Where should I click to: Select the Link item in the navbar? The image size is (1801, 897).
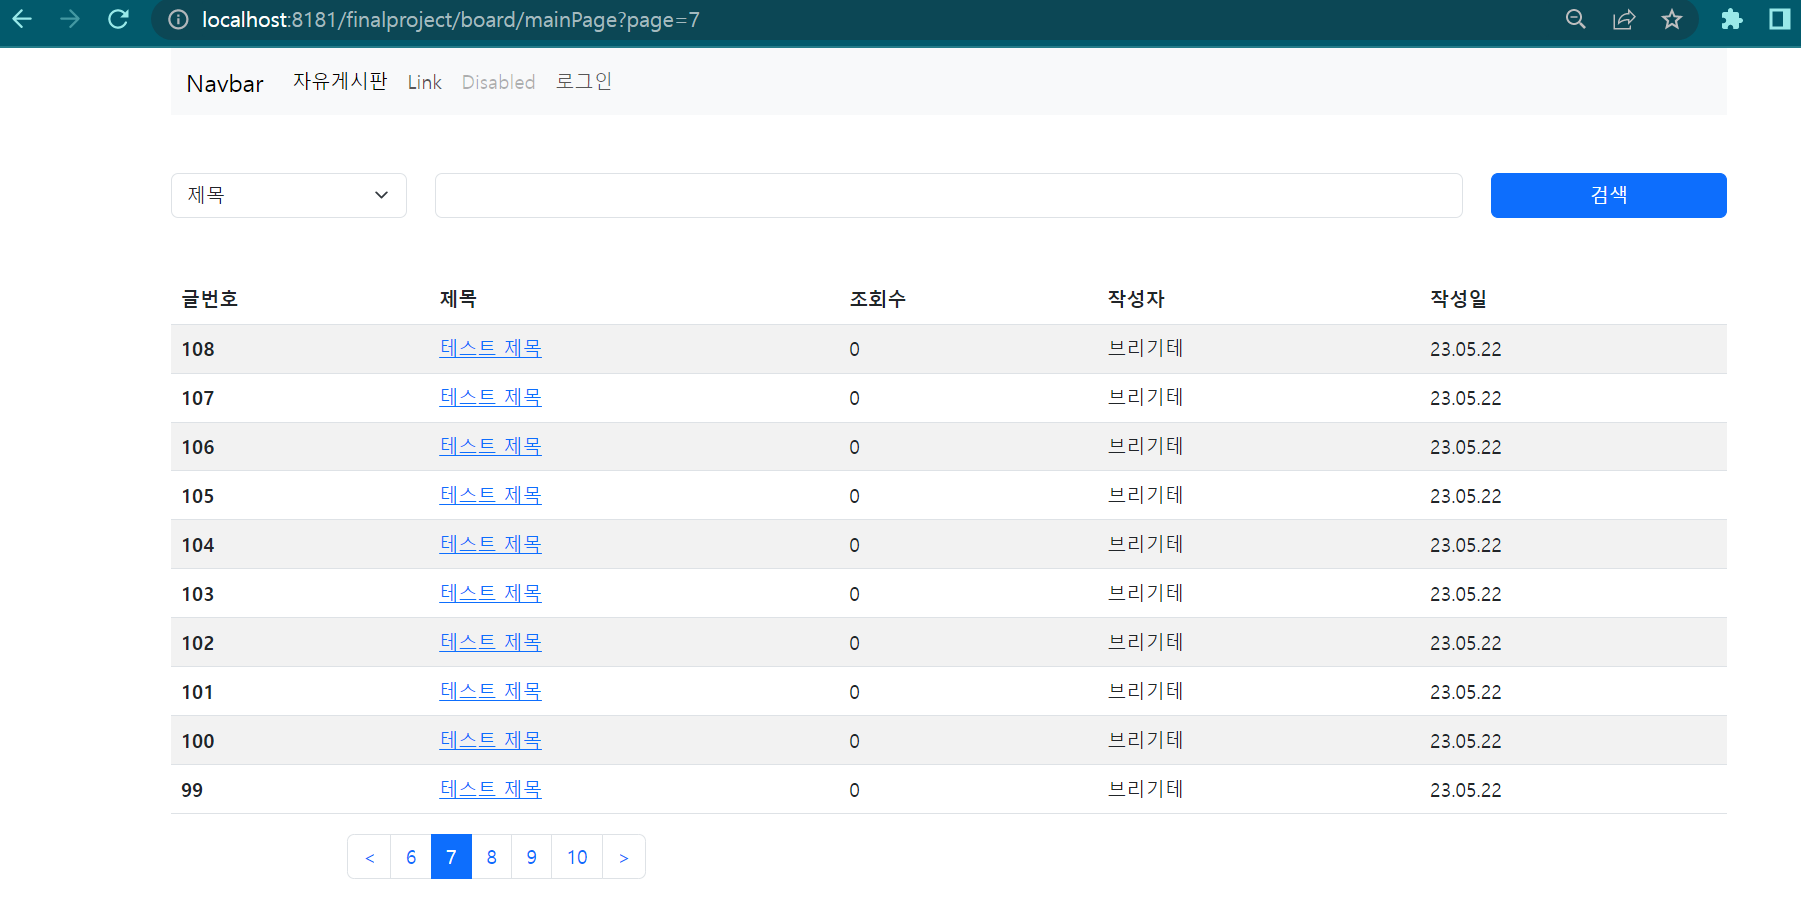pyautogui.click(x=425, y=82)
